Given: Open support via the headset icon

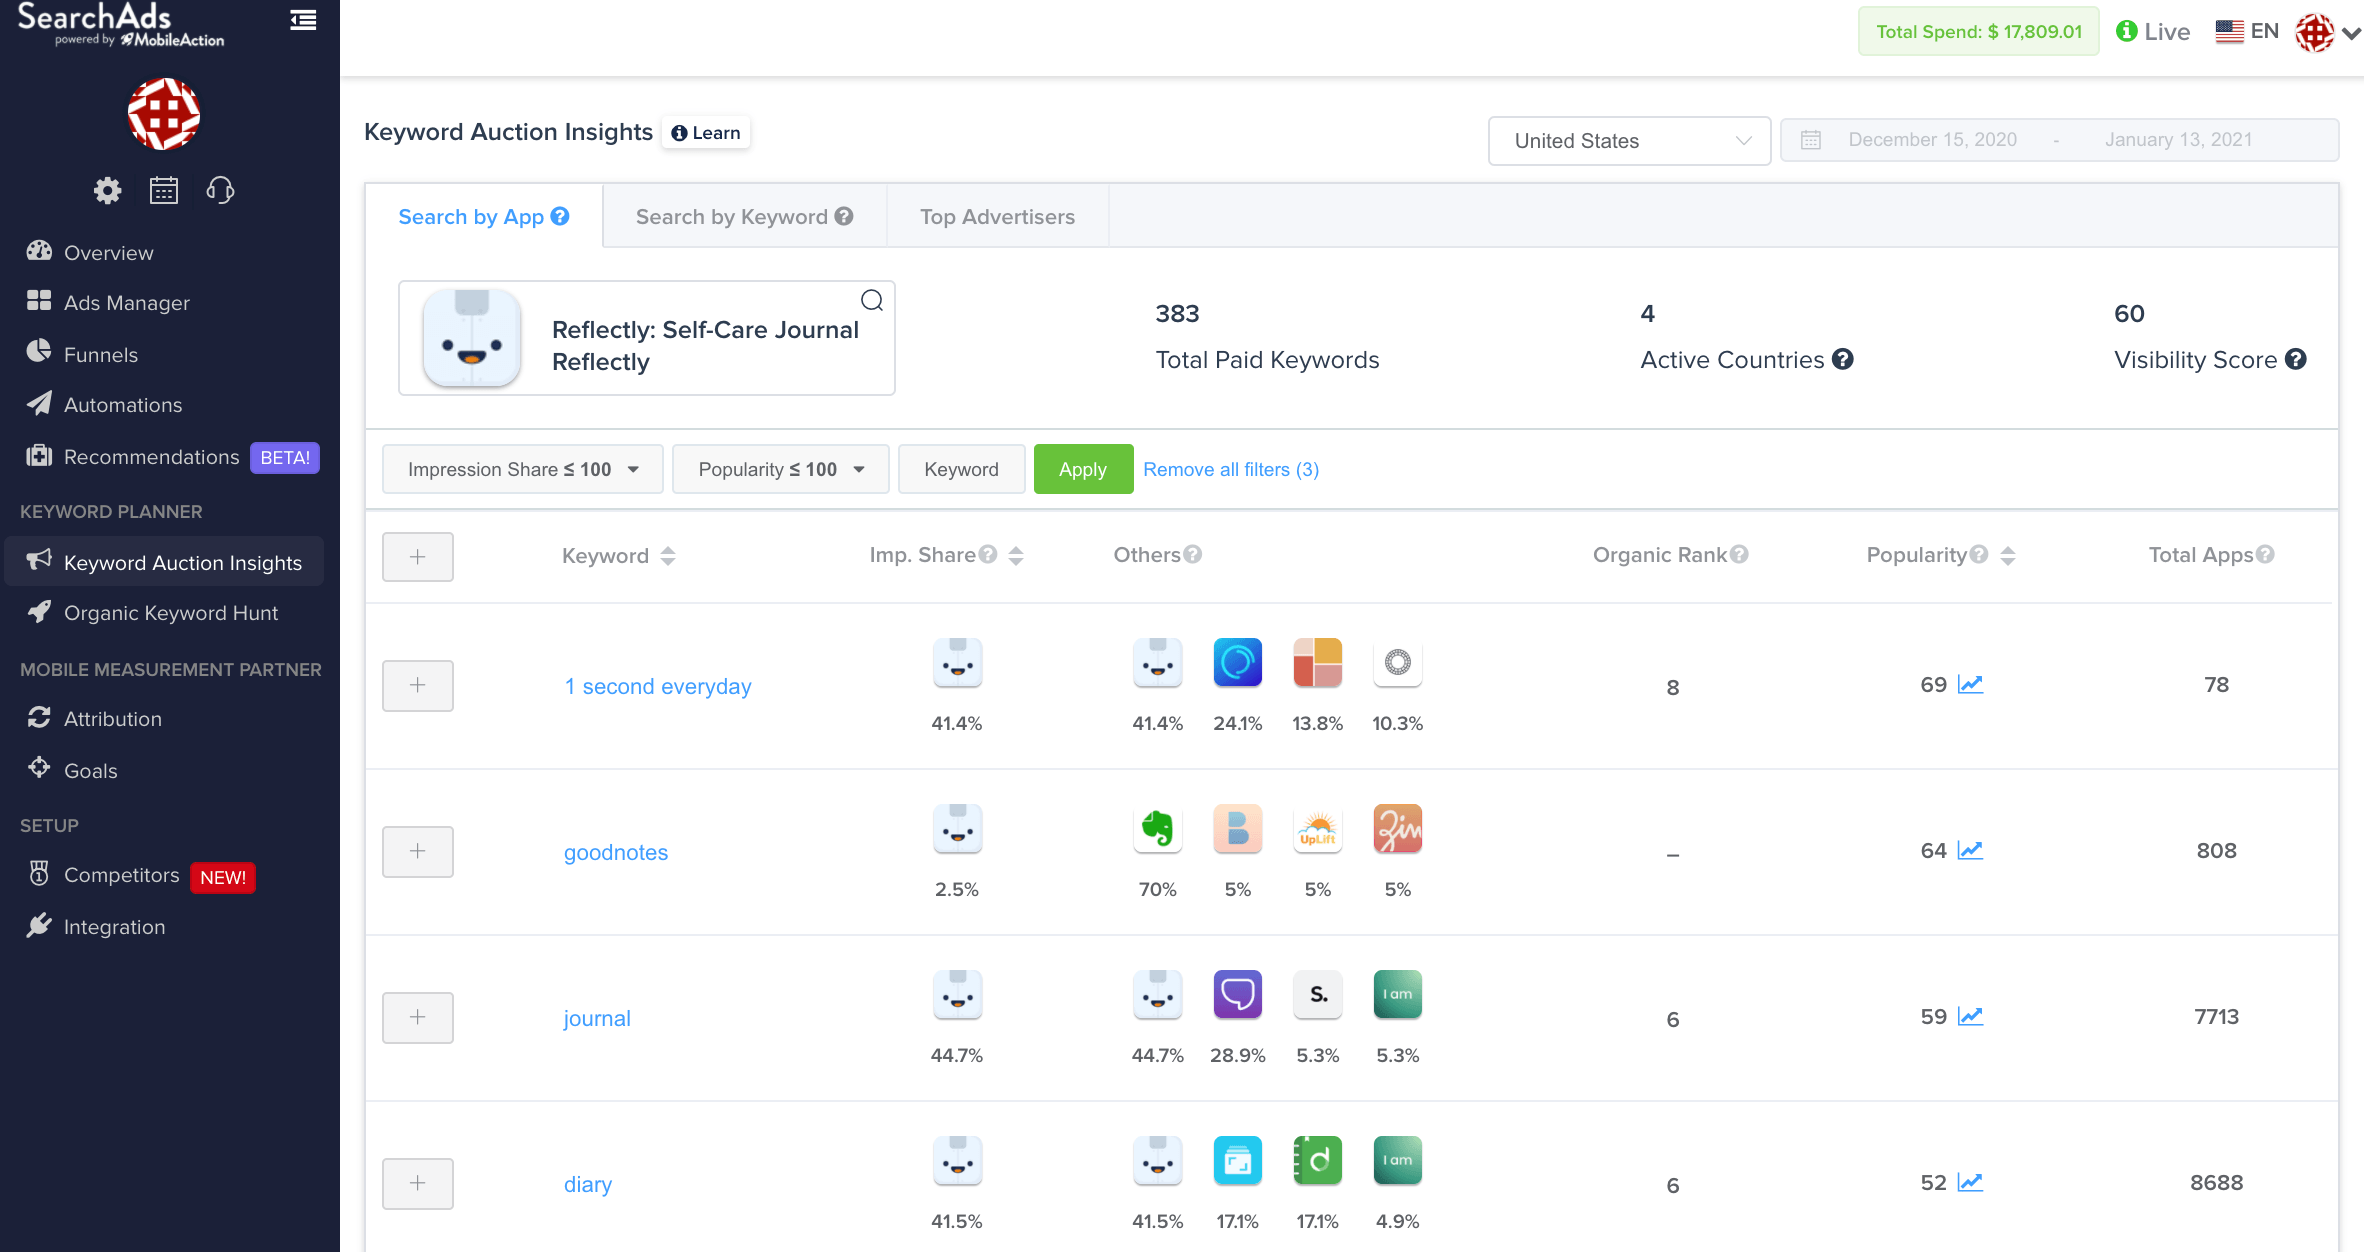Looking at the screenshot, I should click(220, 190).
